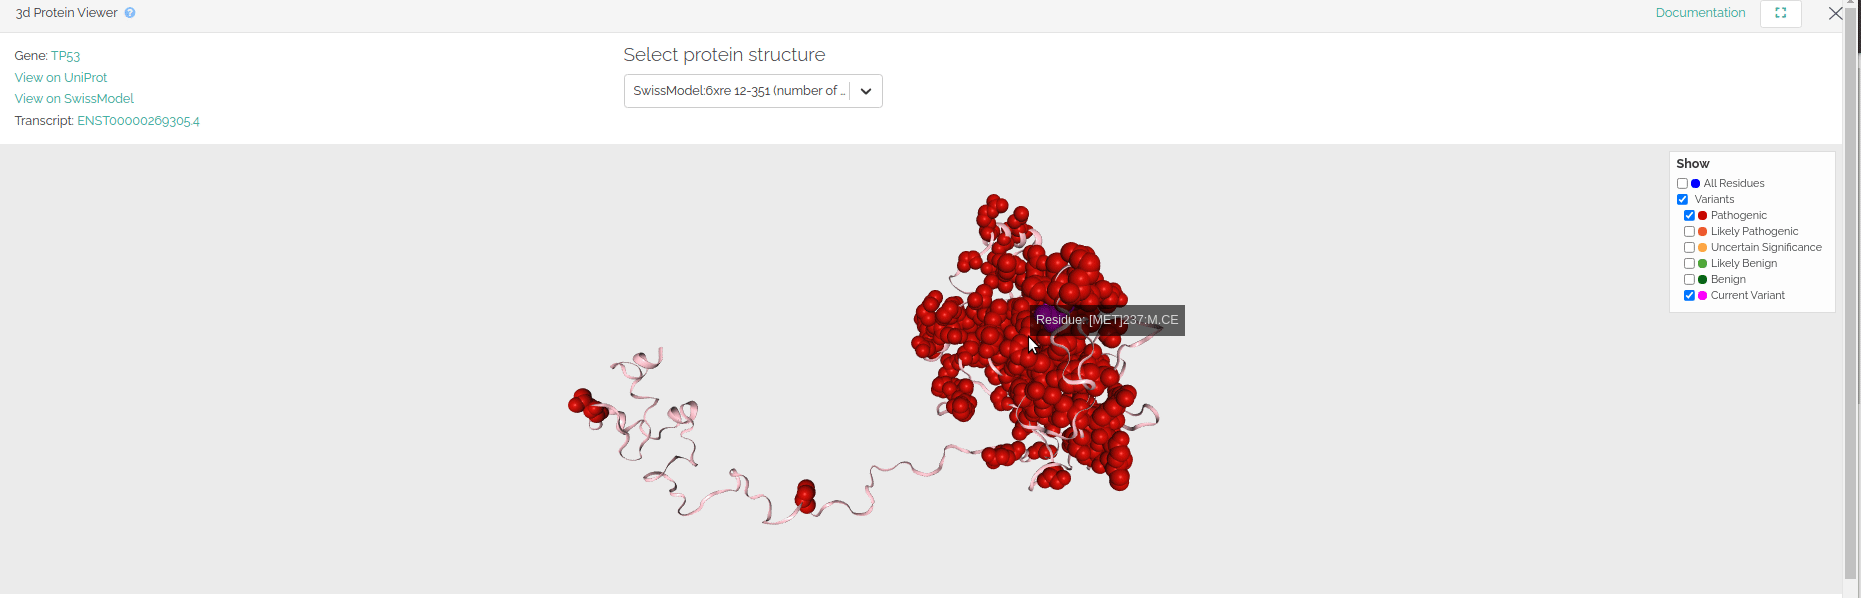Enable Uncertain Significance variants
The width and height of the screenshot is (1861, 598).
pos(1690,247)
